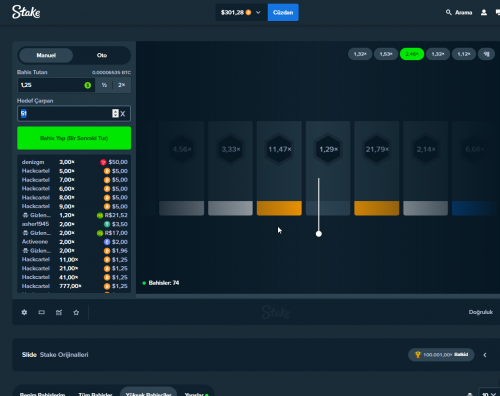Collapse the Slide info panel chevron
This screenshot has width=500, height=396.
(485, 355)
